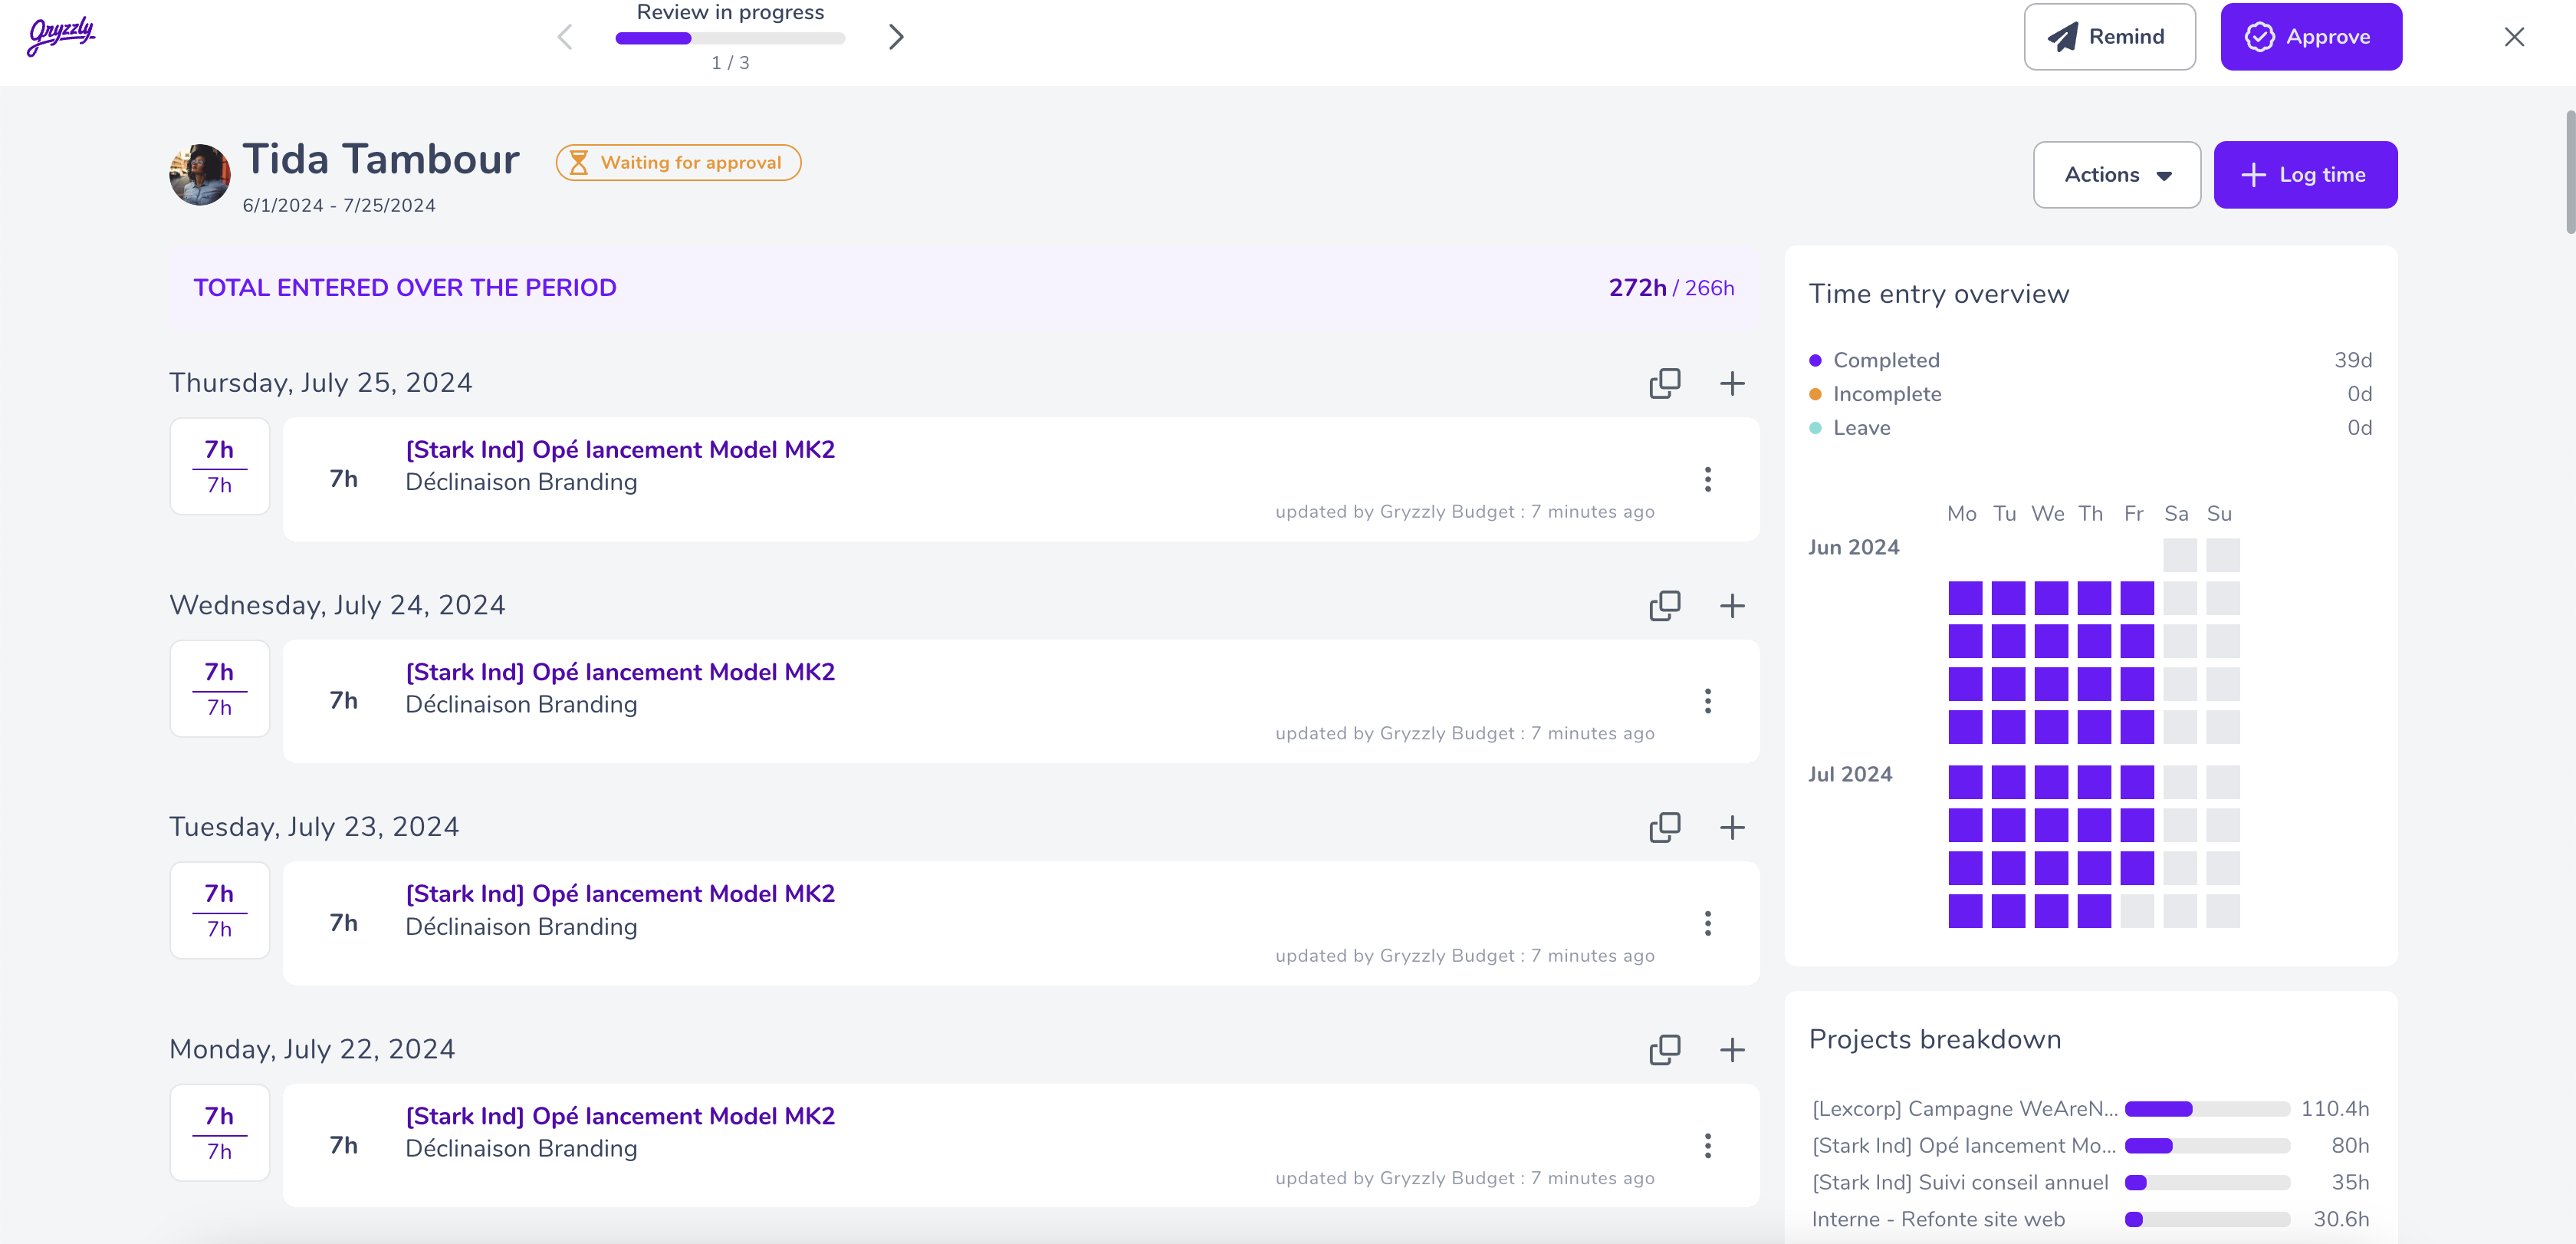Select the first Saturday cell in Jun 2024
The width and height of the screenshot is (2576, 1244).
[x=2180, y=555]
